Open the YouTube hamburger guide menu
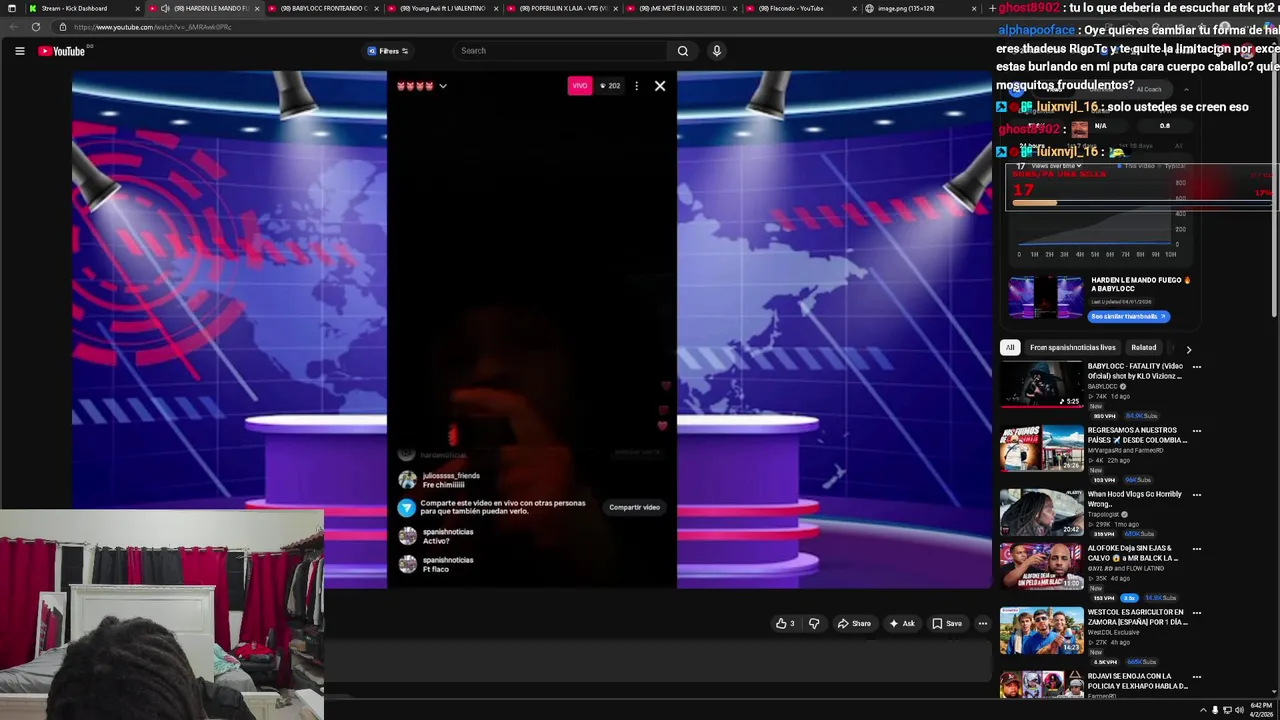 click(x=19, y=51)
